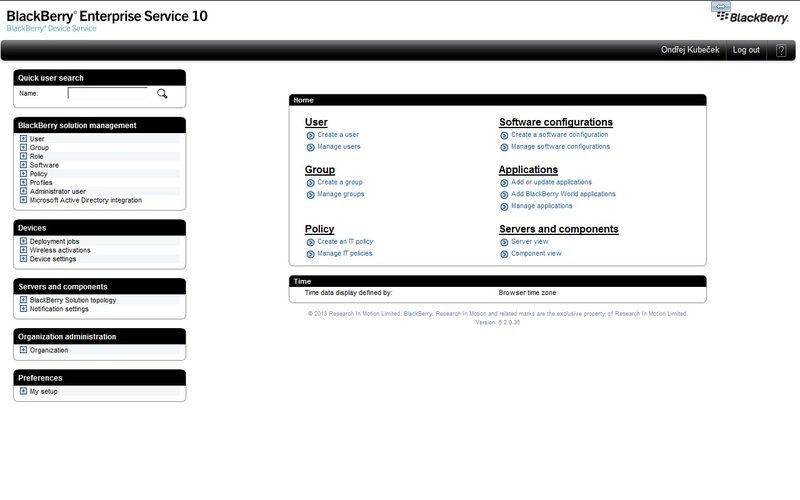Open the help question mark icon
Screen dimensions: 800x500
[781, 50]
